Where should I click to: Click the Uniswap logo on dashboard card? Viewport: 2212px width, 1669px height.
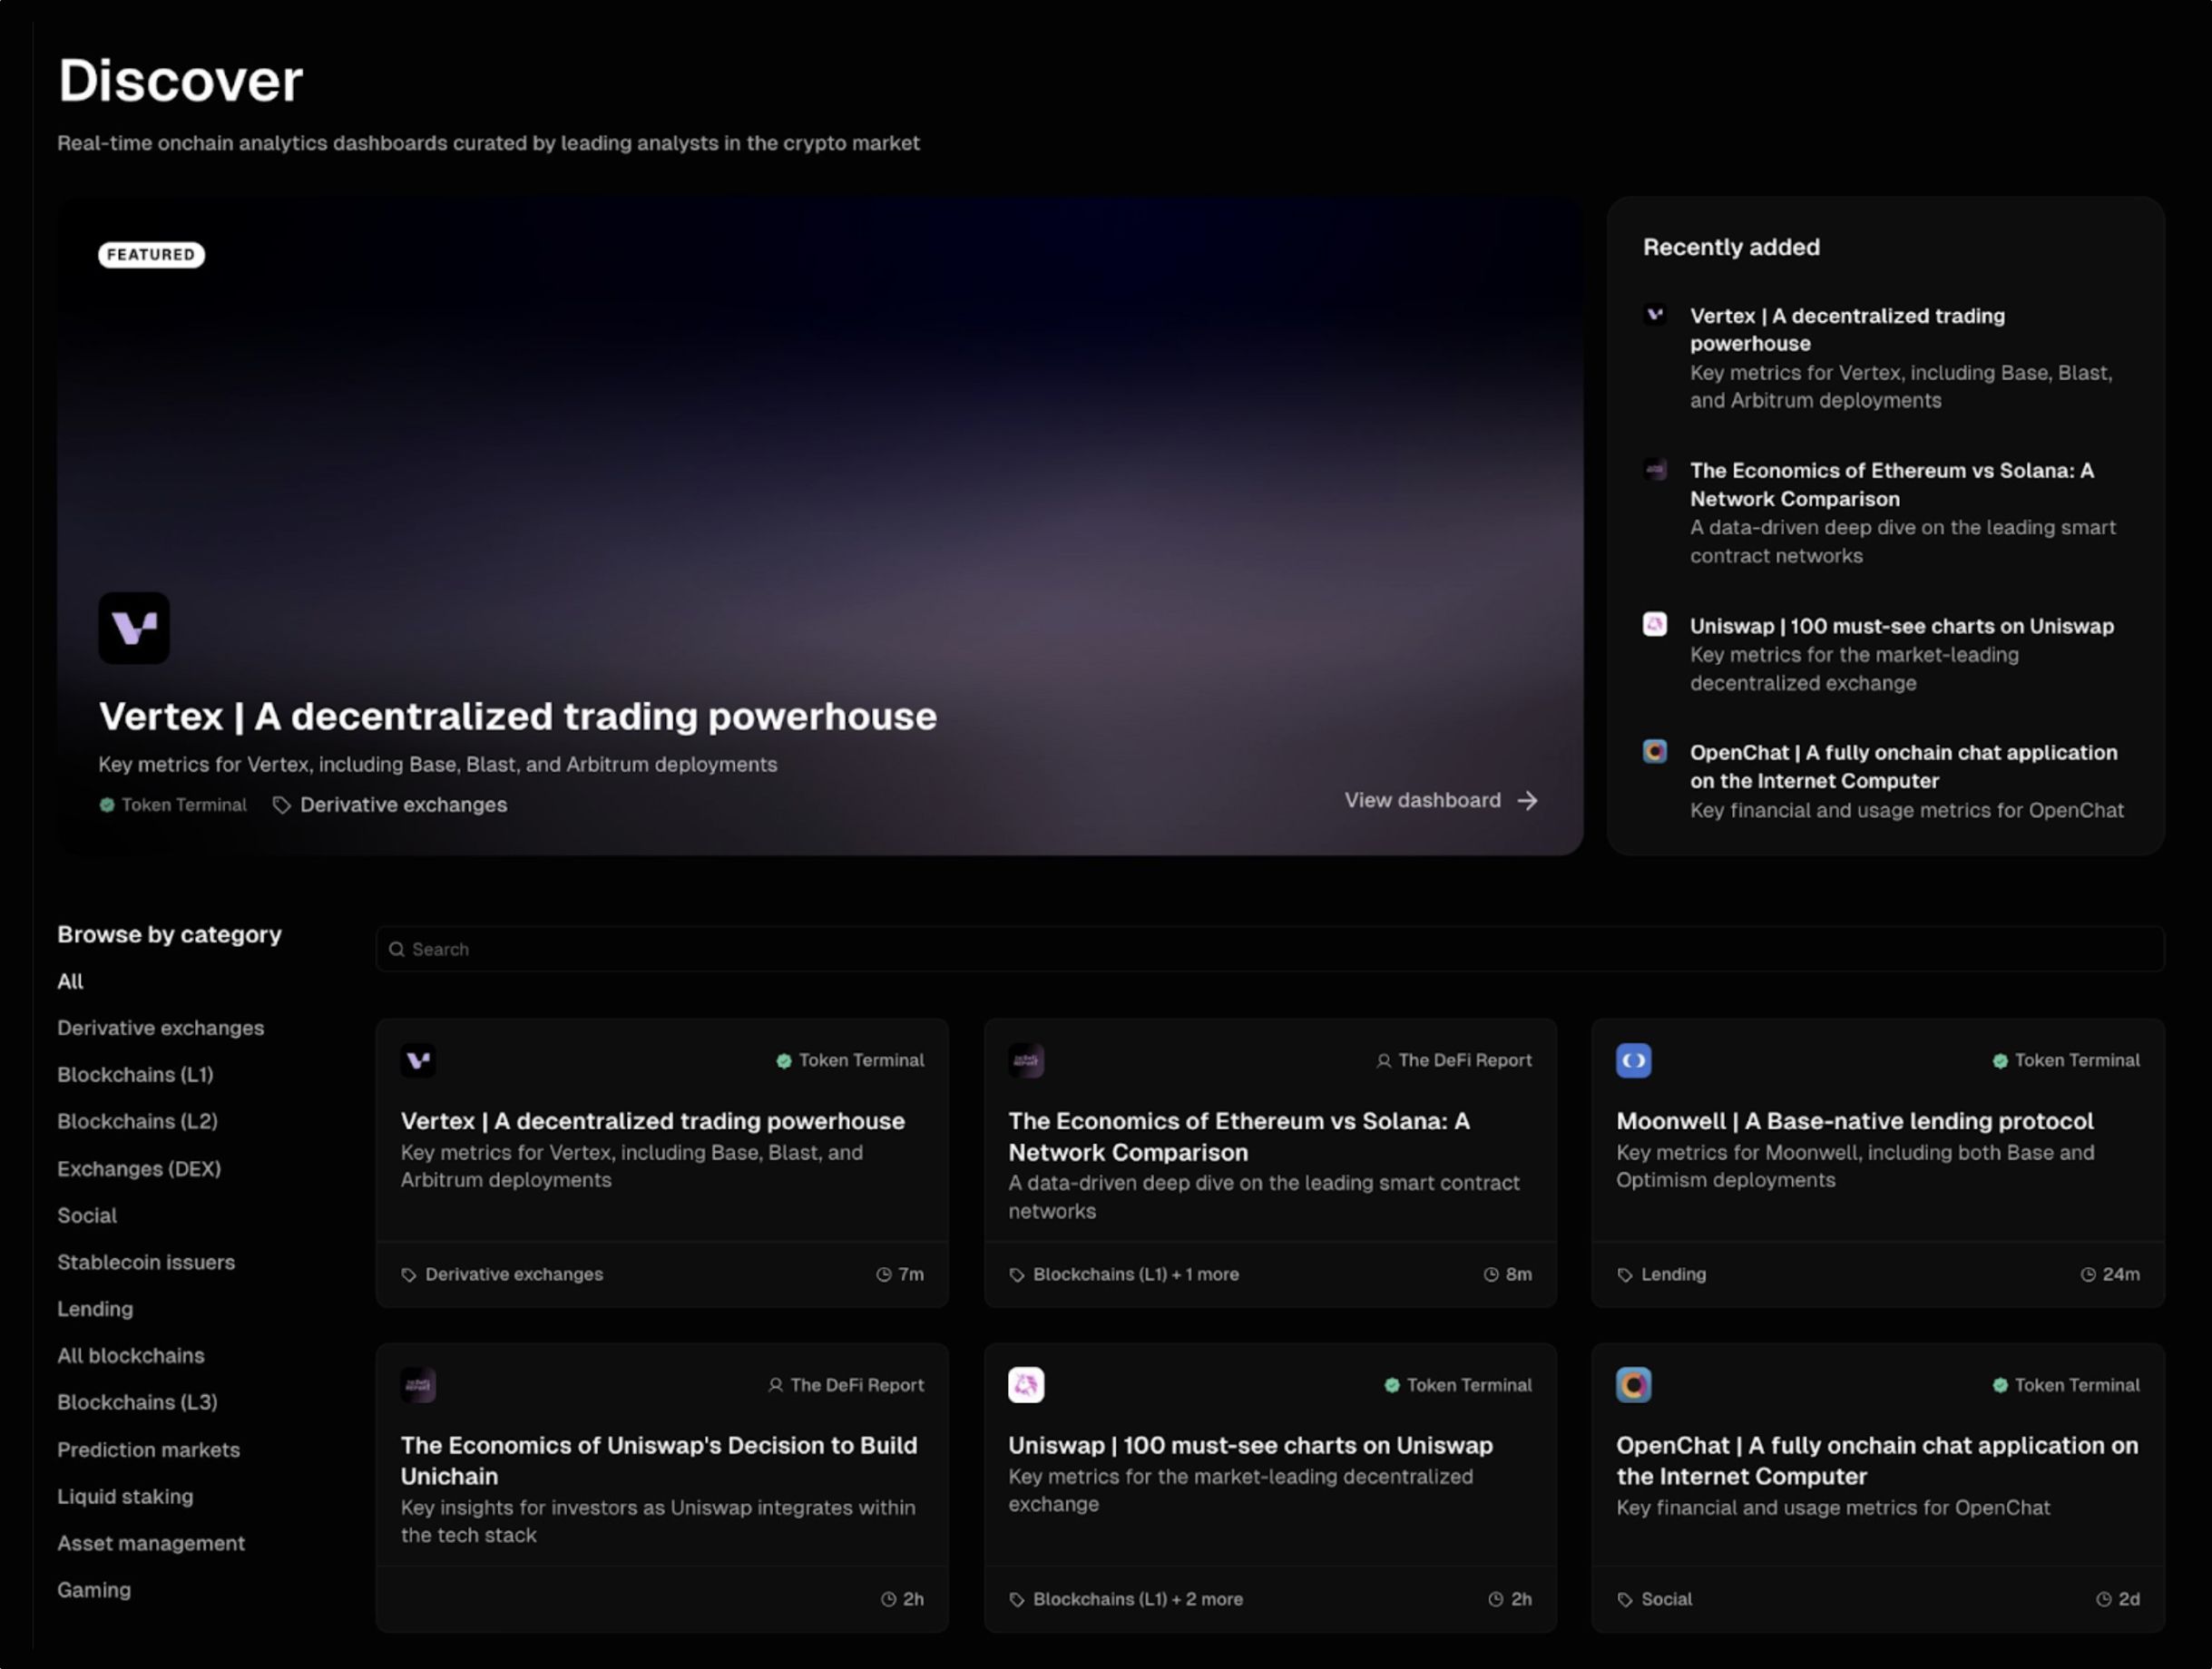point(1026,1385)
